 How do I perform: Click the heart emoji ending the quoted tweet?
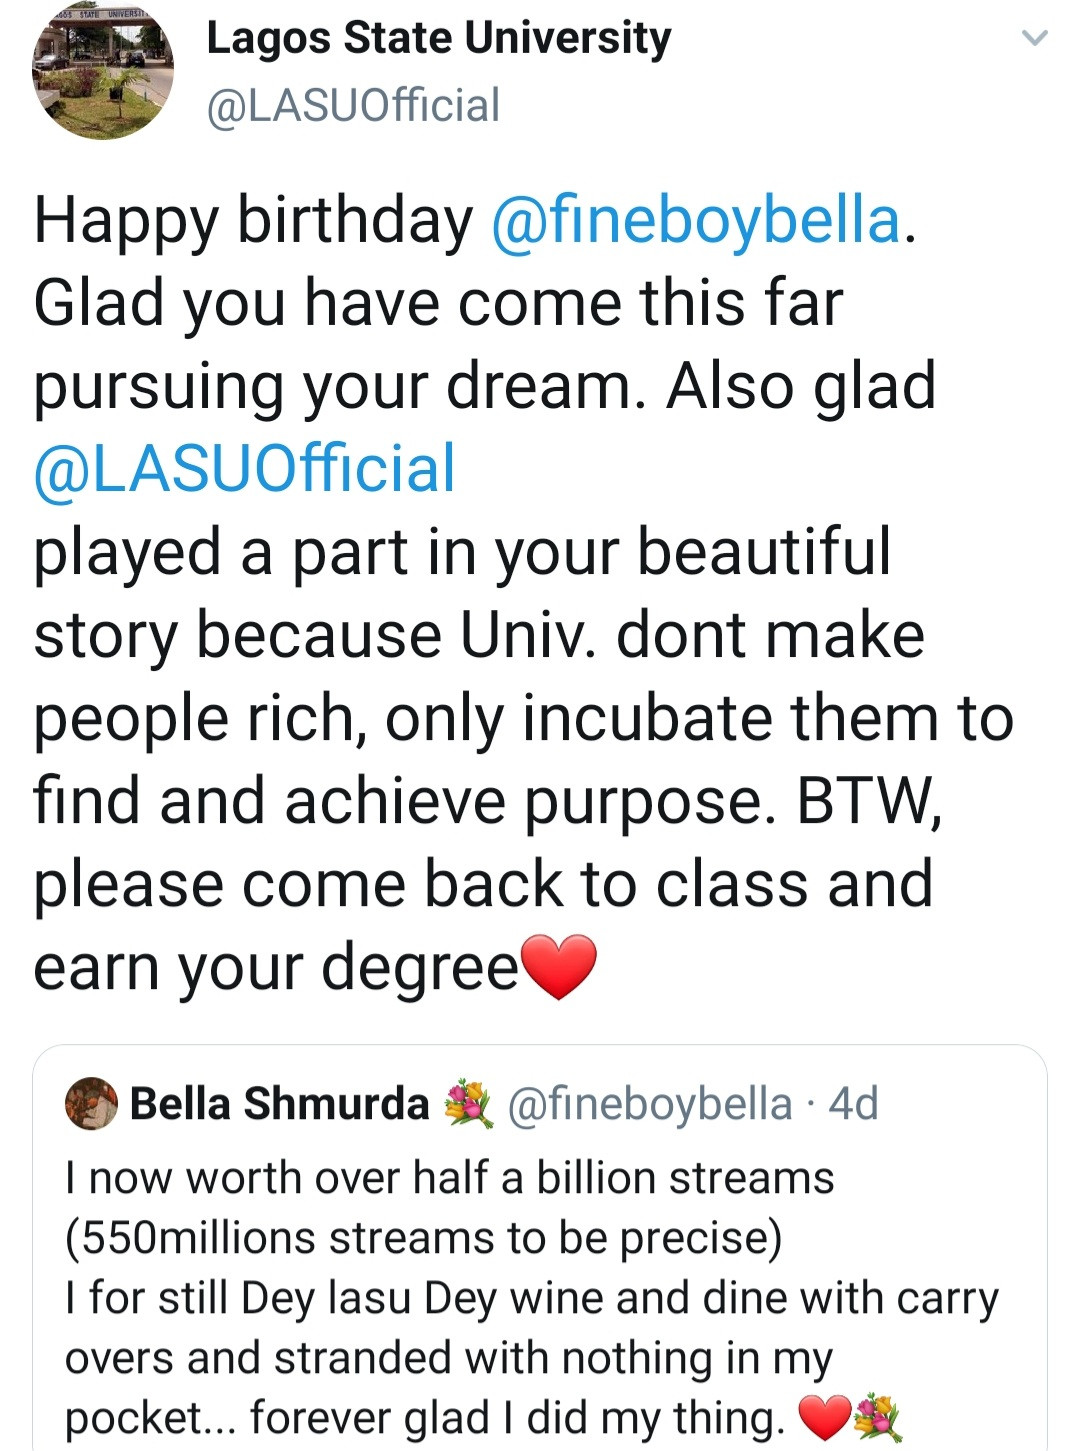click(823, 1418)
